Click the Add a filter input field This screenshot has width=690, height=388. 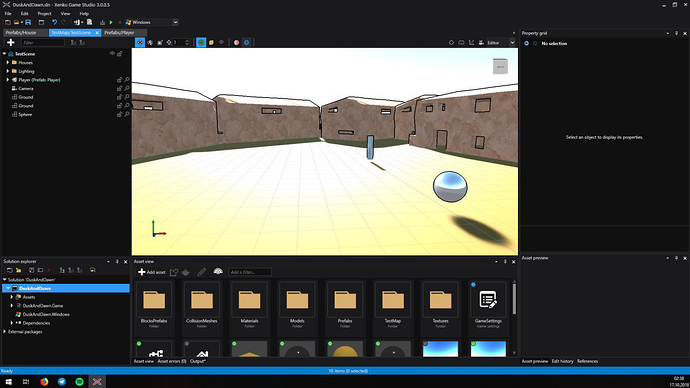(250, 272)
